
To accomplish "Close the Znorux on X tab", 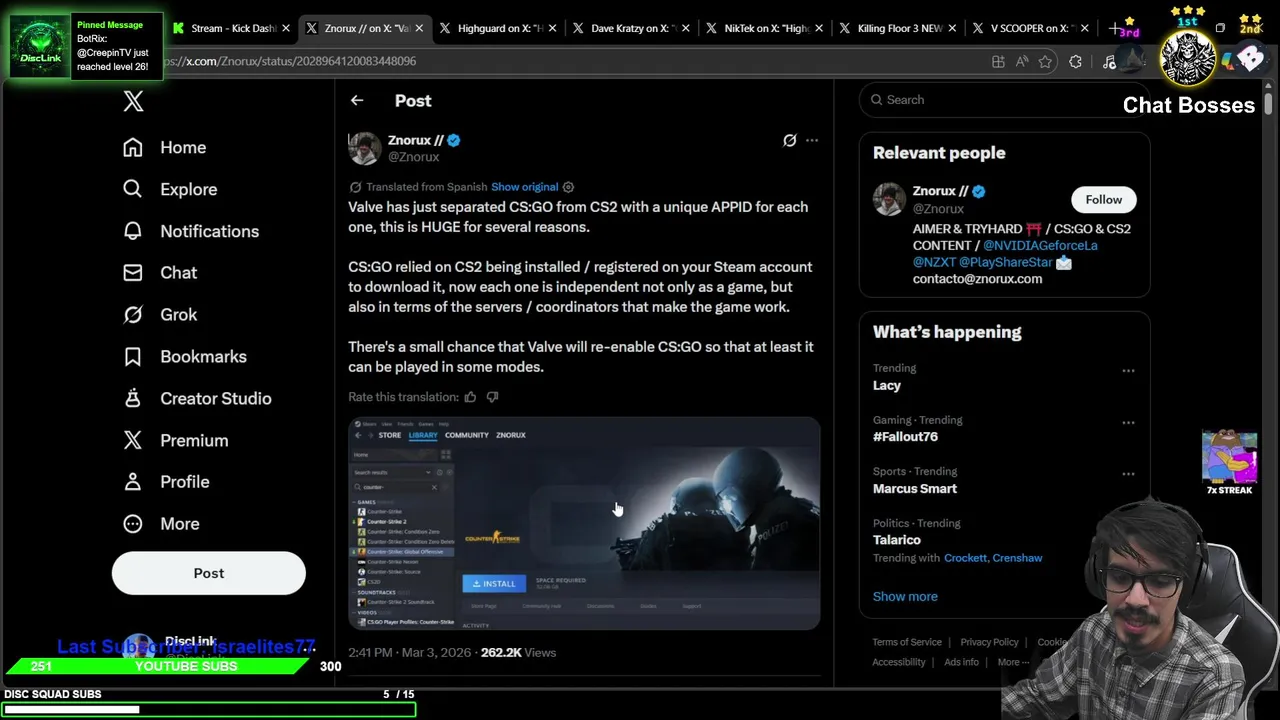I will click(x=419, y=28).
